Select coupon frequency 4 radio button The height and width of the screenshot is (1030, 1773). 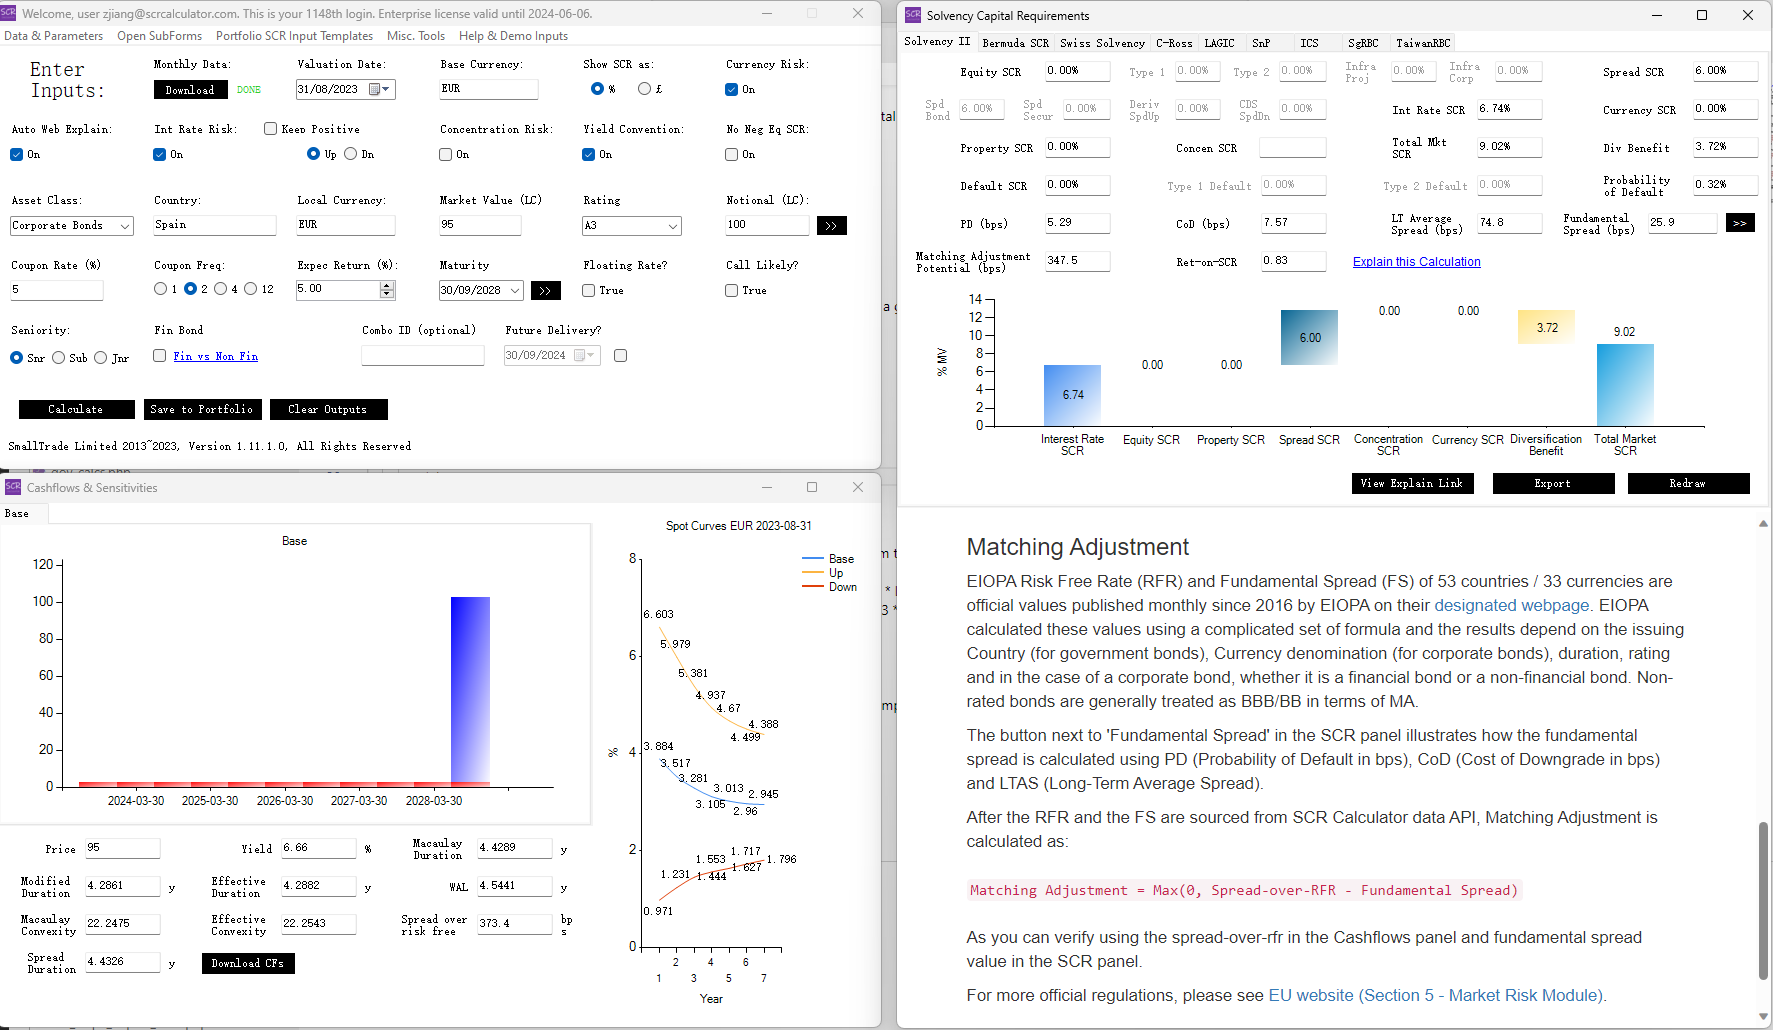(x=221, y=289)
